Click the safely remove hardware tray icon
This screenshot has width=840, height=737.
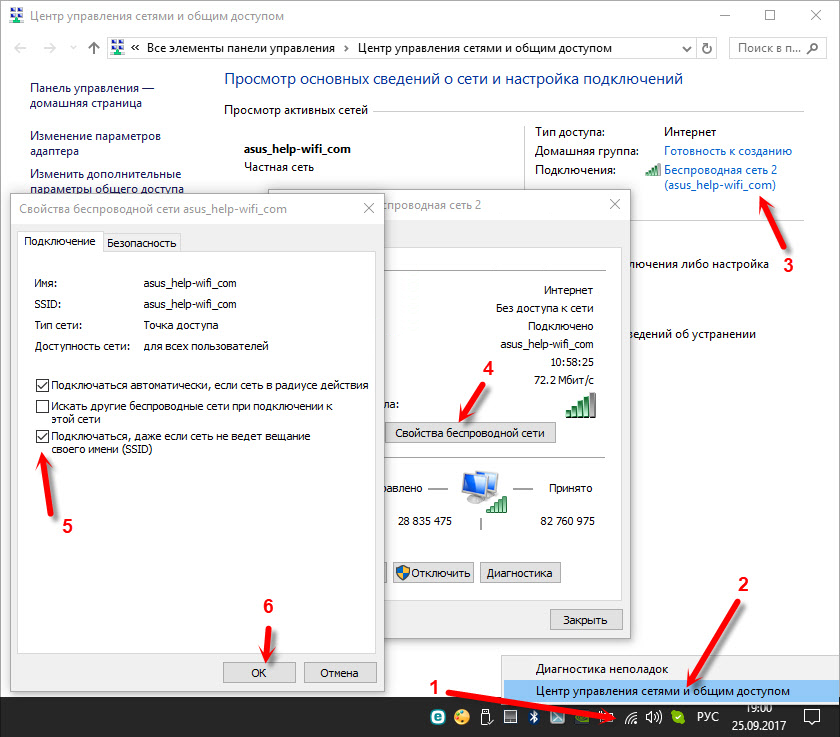point(486,717)
